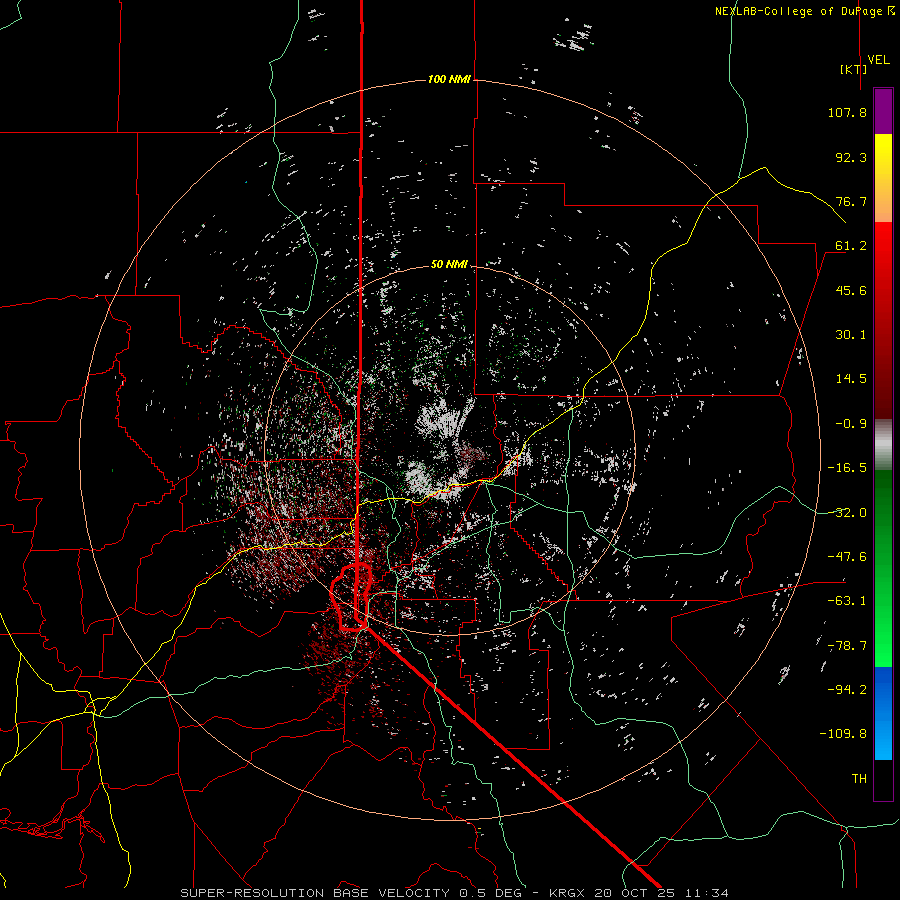
Task: Select the 76.7 velocity scale value
Action: (x=851, y=201)
